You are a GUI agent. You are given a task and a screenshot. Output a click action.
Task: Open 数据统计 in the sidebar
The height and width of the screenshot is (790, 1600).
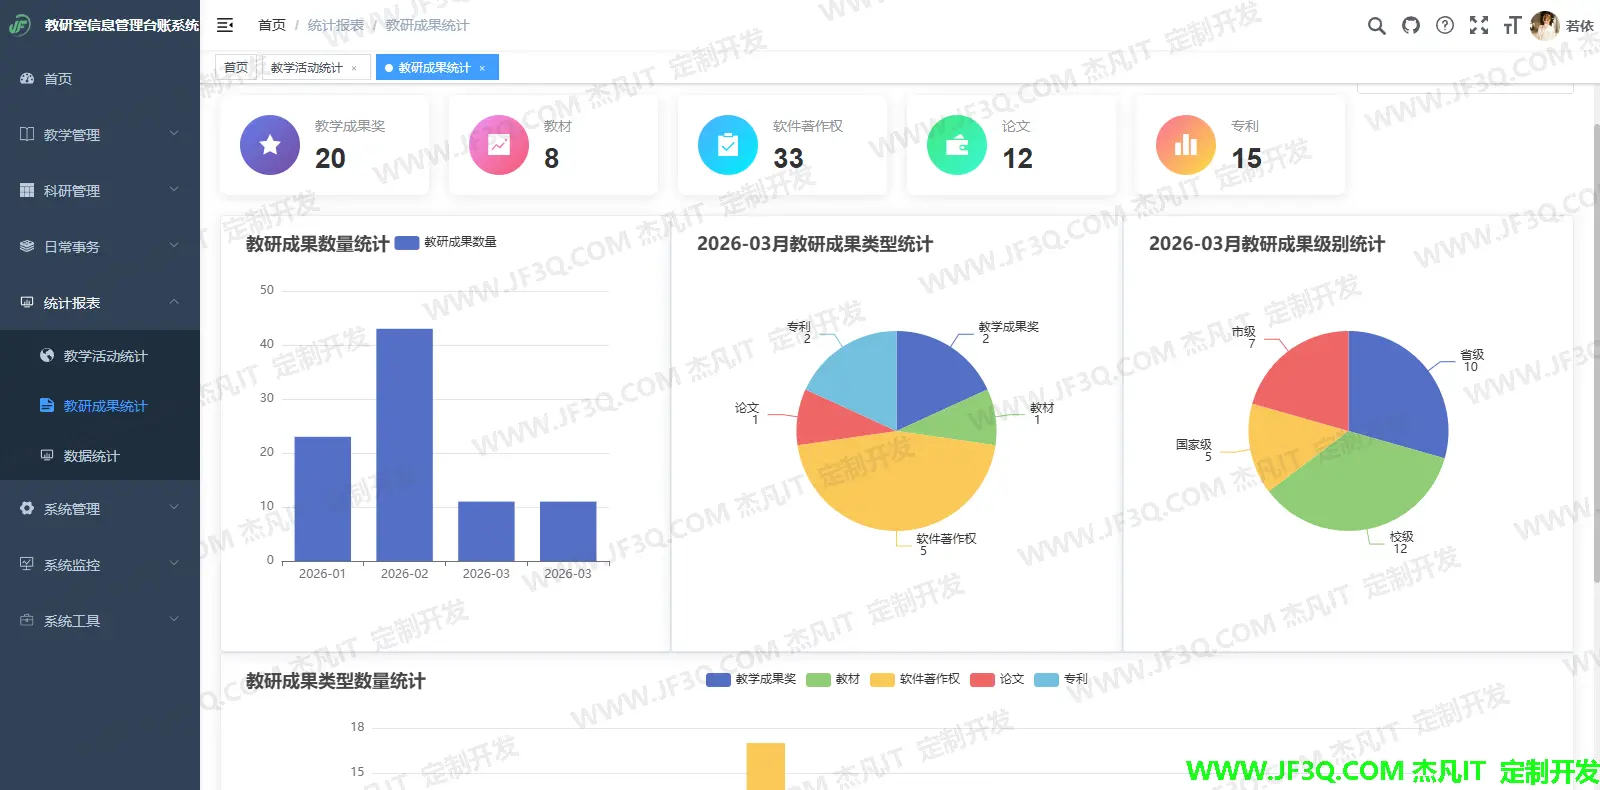coord(100,456)
